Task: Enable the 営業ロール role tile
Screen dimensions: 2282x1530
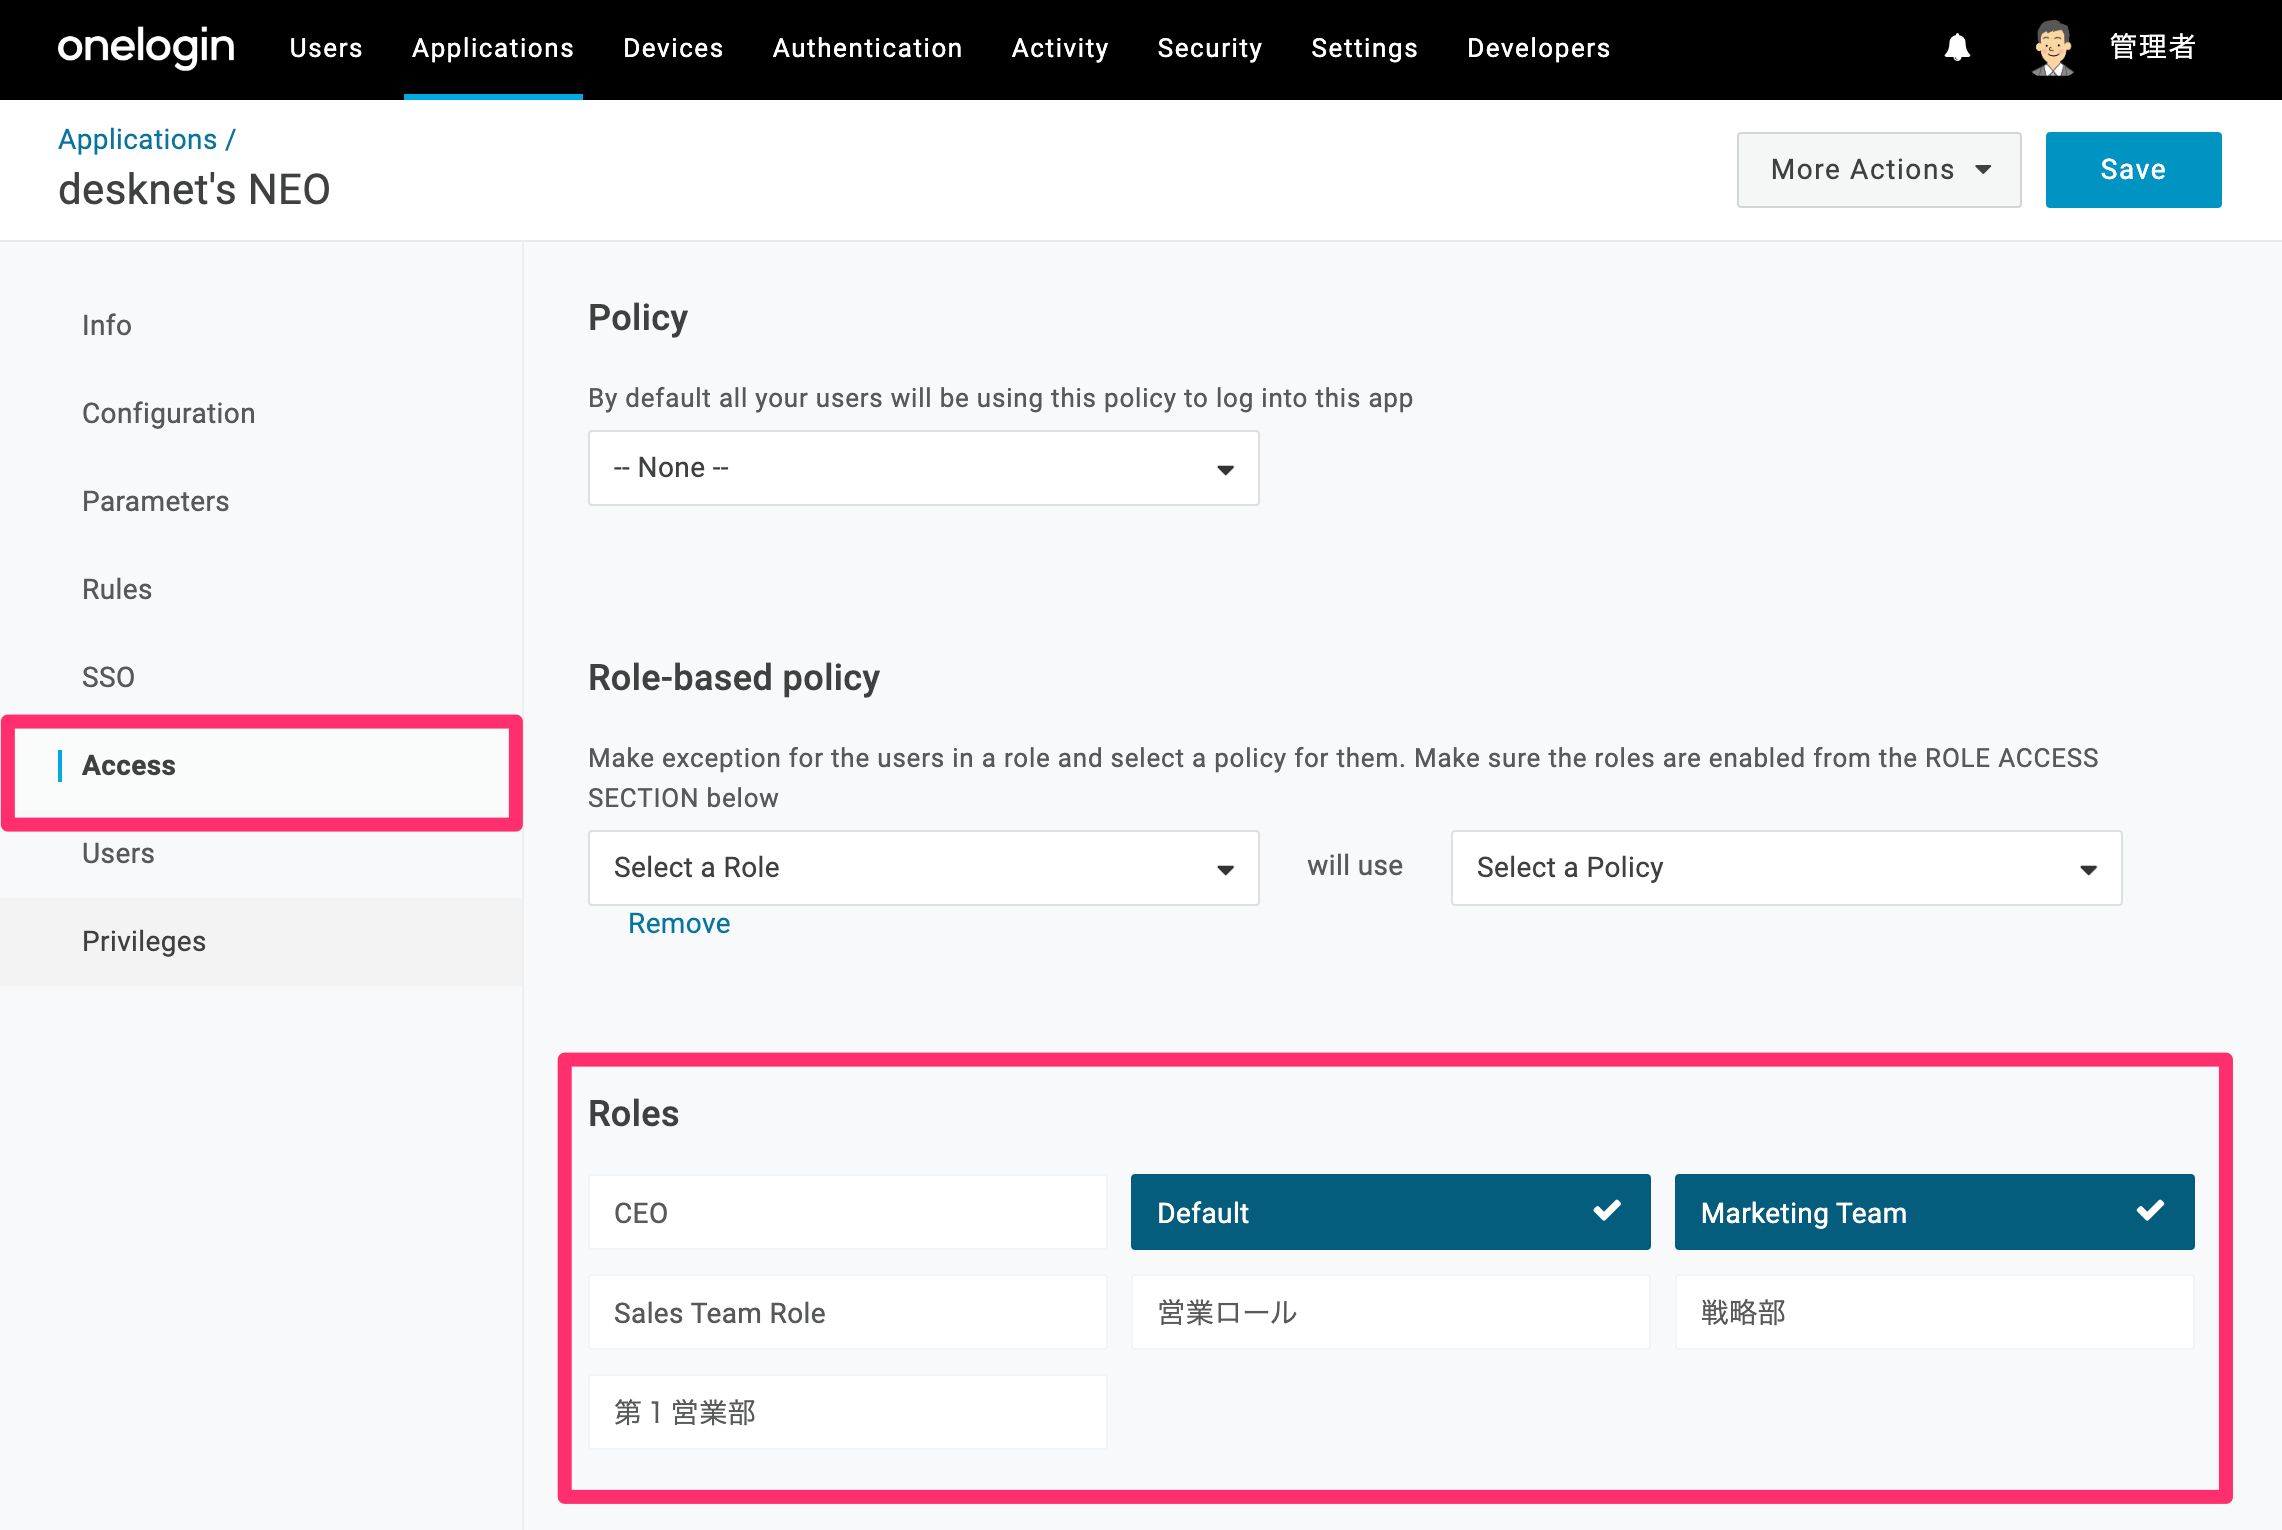Action: [1390, 1312]
